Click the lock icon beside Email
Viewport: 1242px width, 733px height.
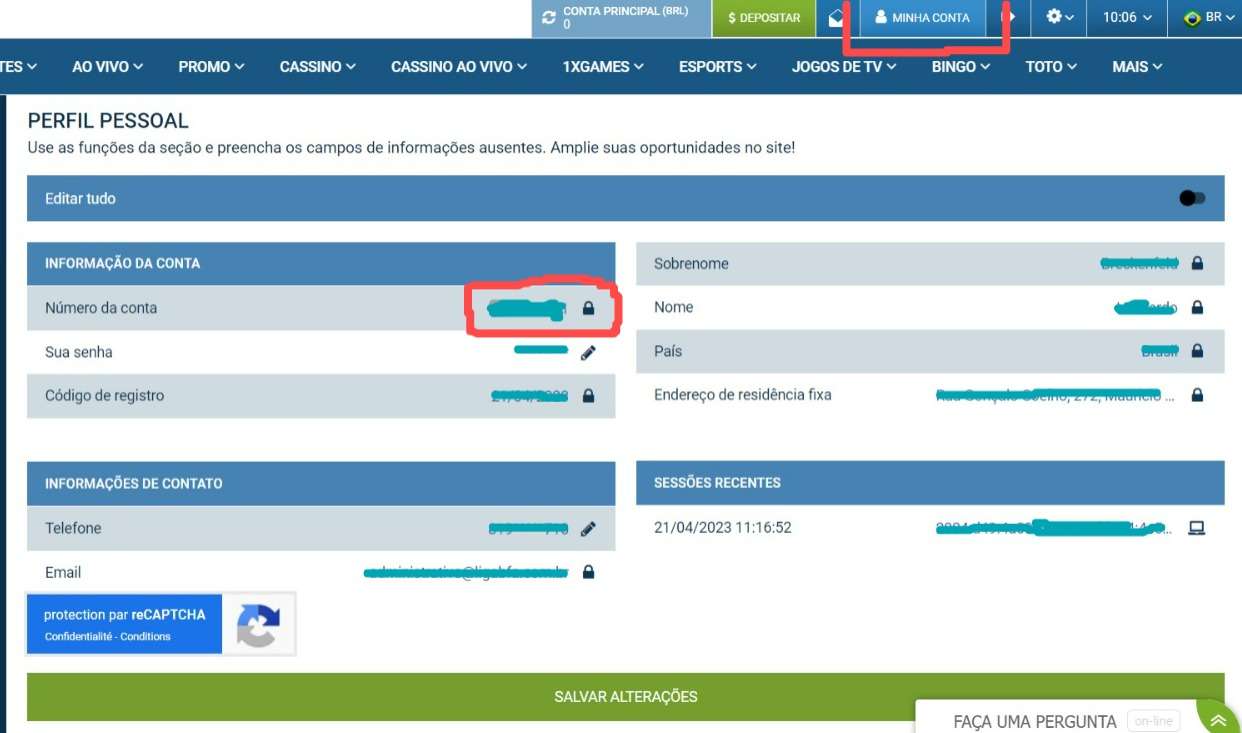click(588, 572)
